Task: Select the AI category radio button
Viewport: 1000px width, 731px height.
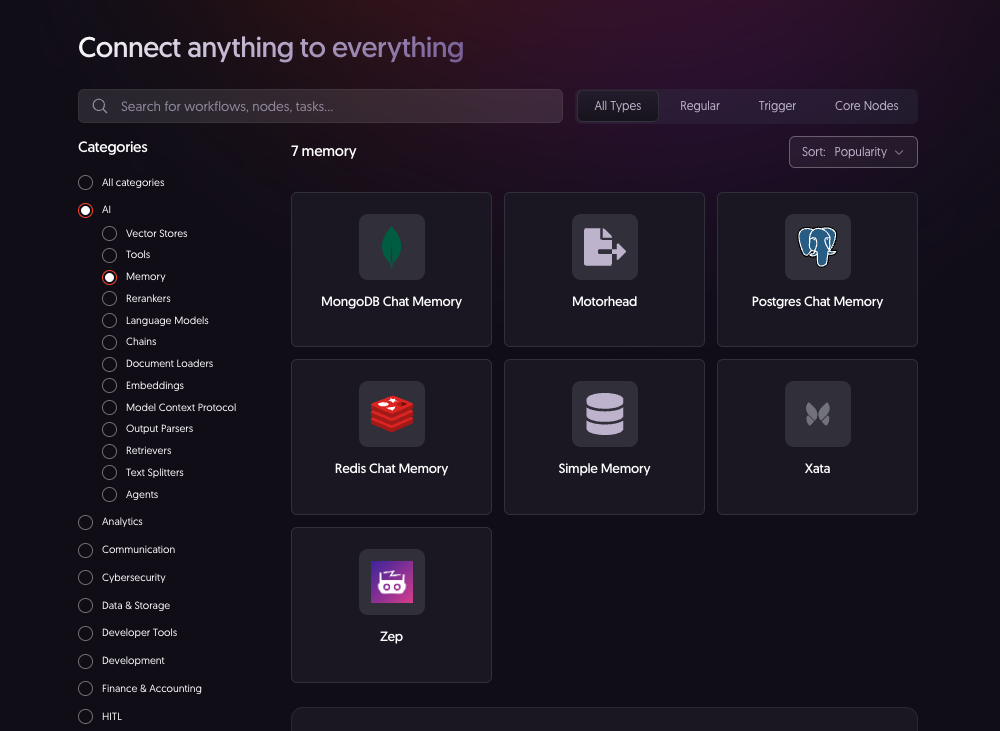Action: (85, 210)
